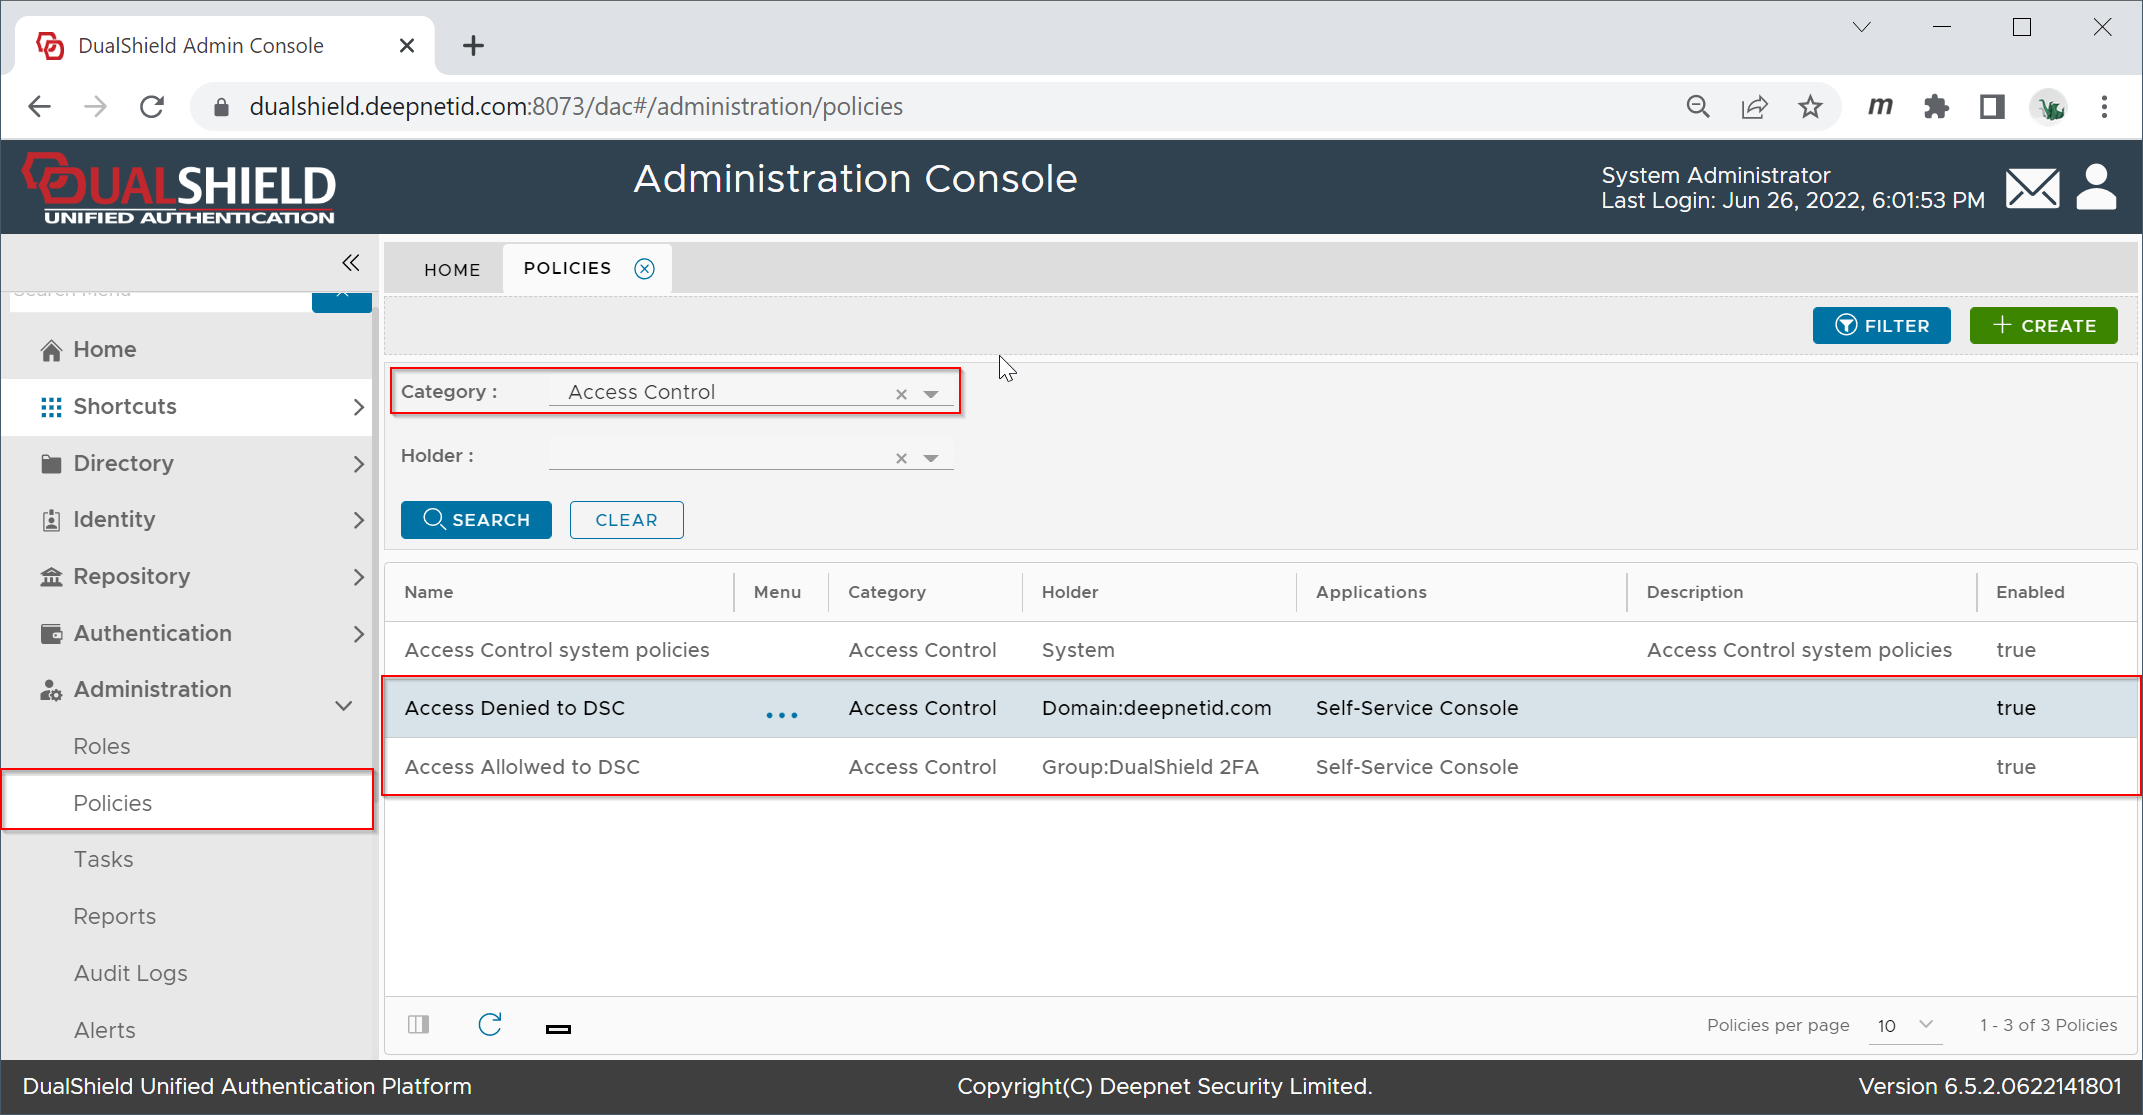Open three-dots menu for Access Denied to DSC
This screenshot has width=2143, height=1115.
pyautogui.click(x=781, y=714)
